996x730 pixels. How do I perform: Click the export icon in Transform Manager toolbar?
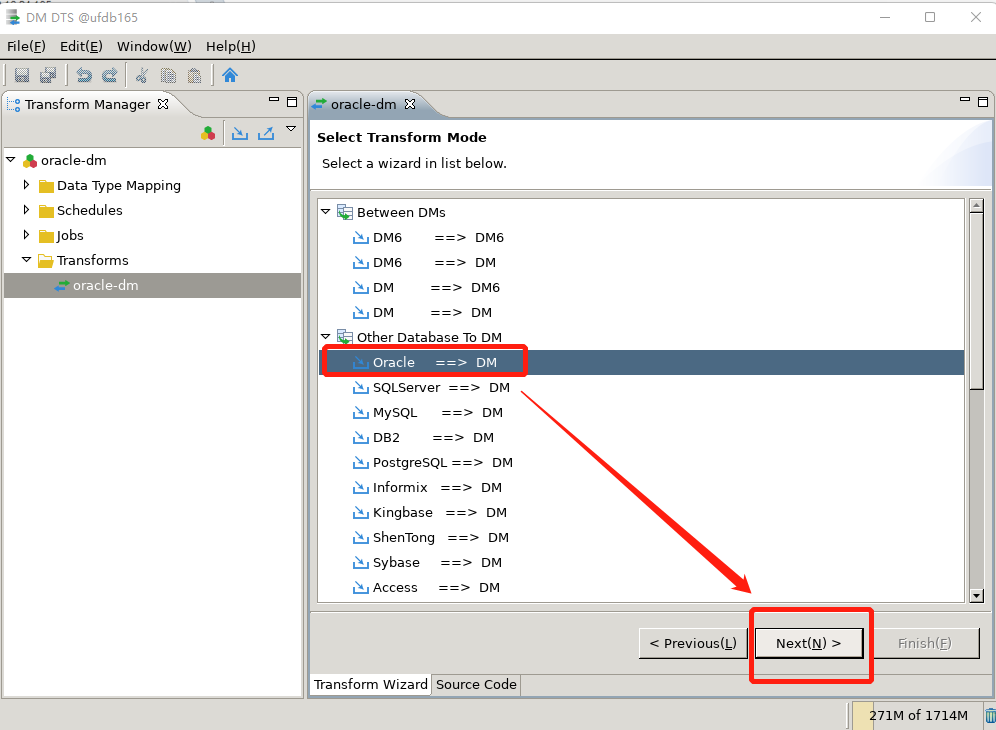click(x=266, y=133)
